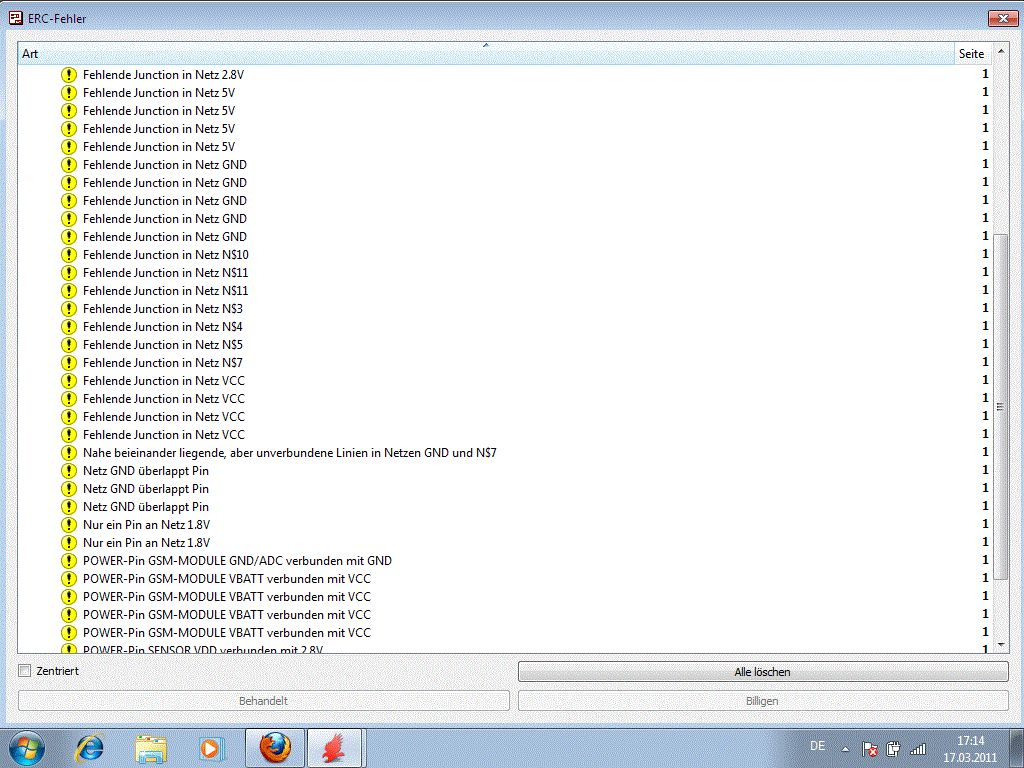Open the network signal tray icon
Viewport: 1024px width, 768px height.
pos(918,749)
